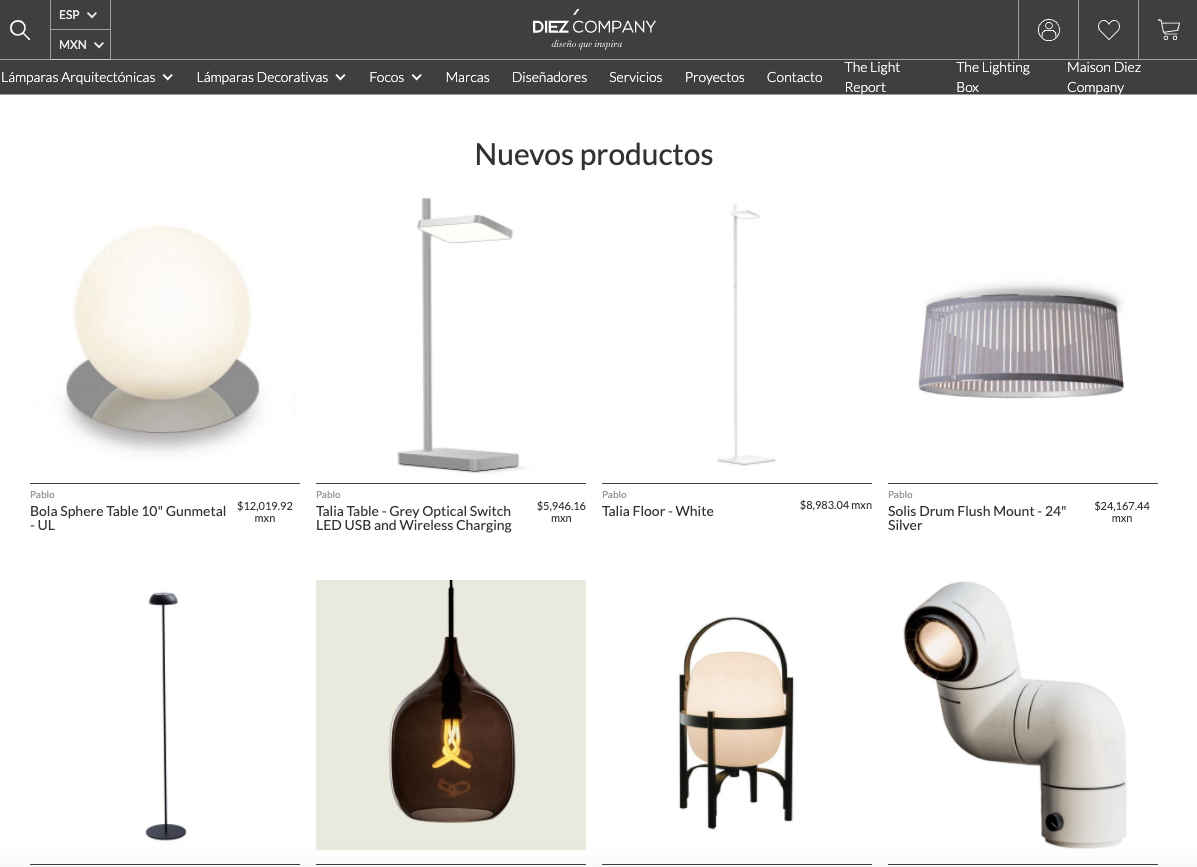The width and height of the screenshot is (1197, 867).
Task: Open Talia Floor - White title
Action: coord(657,511)
